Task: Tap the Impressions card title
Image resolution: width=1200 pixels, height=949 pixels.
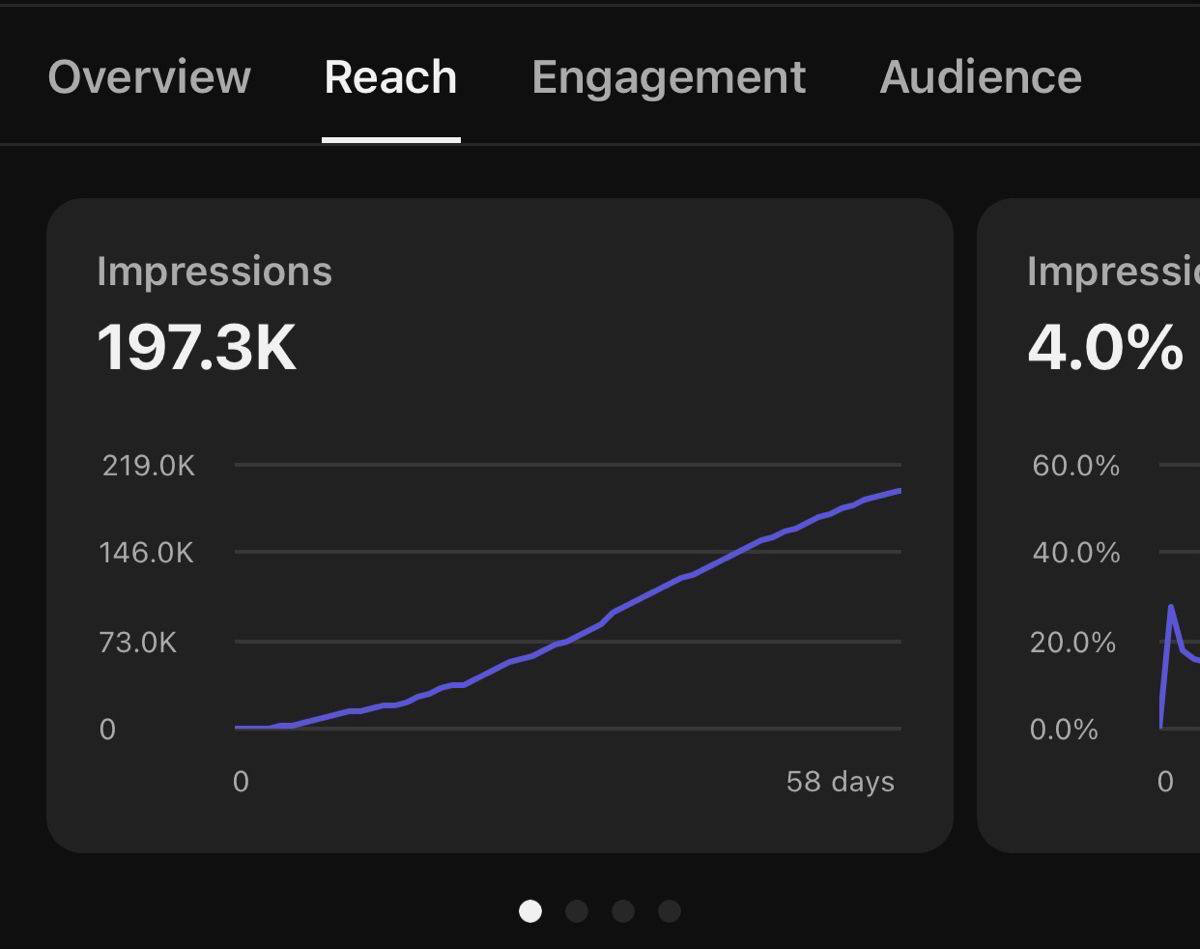Action: (x=215, y=272)
